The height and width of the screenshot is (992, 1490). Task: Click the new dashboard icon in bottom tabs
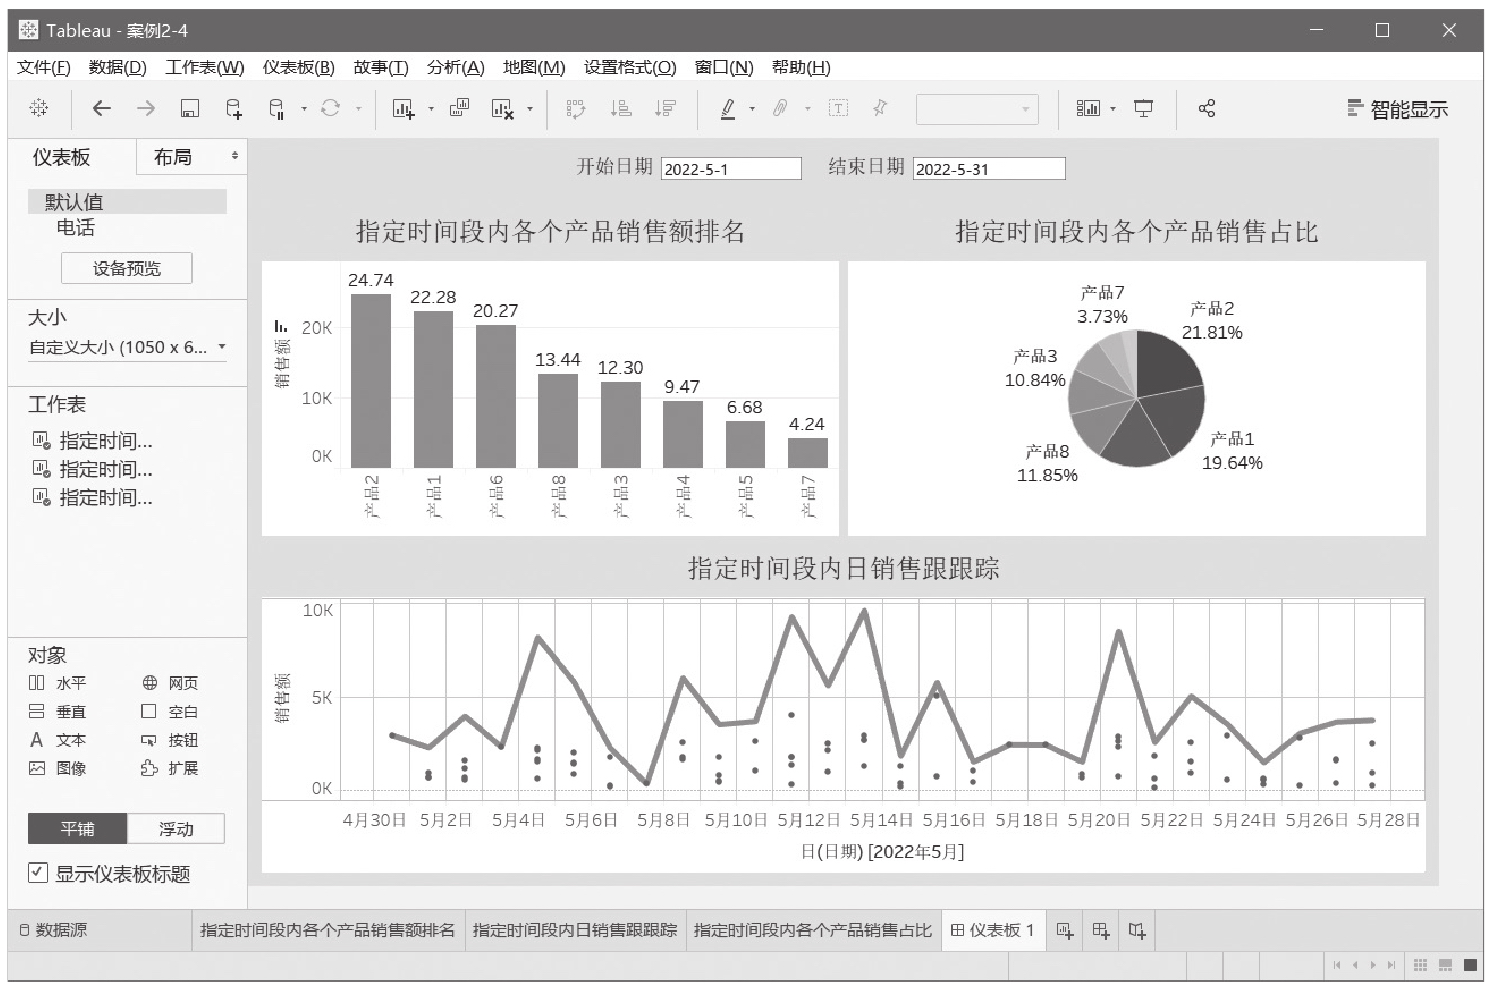1101,931
